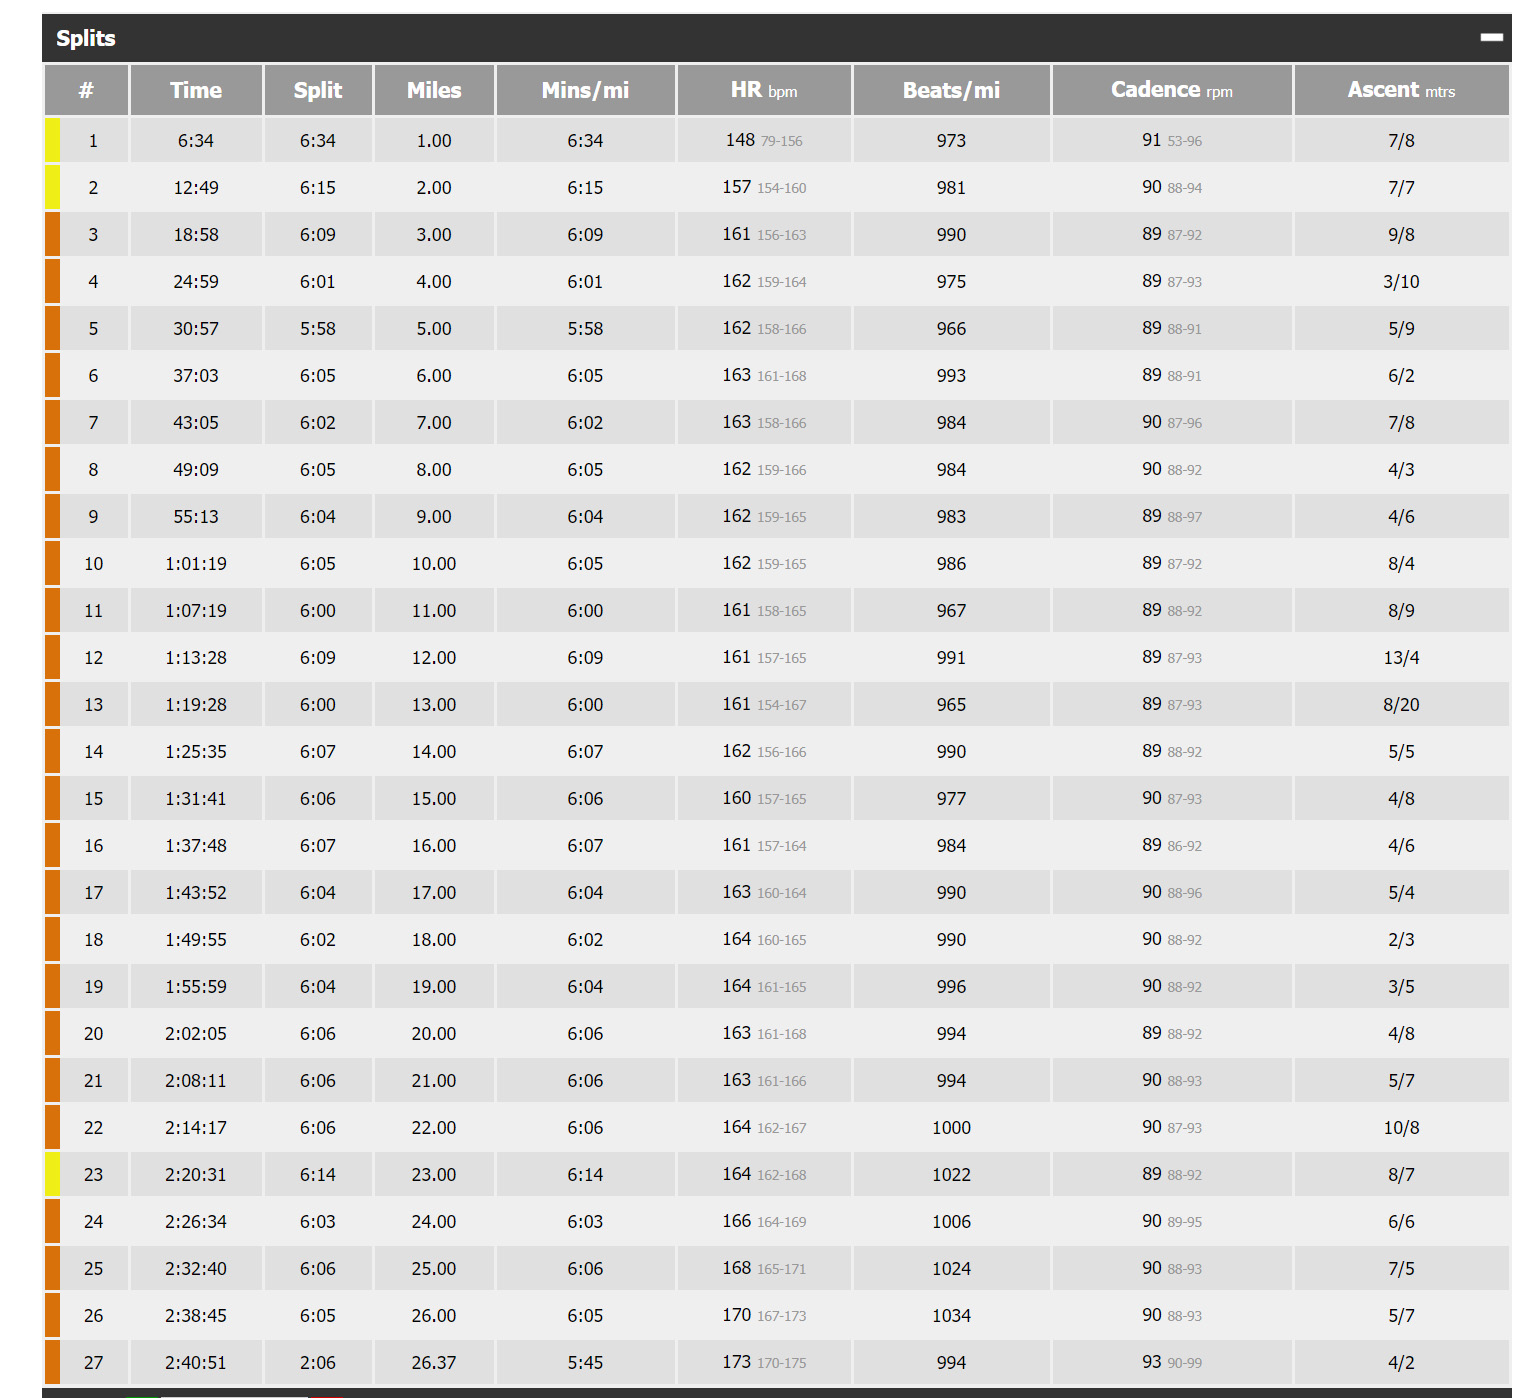Click ascent value 6/2 in split 6
The width and height of the screenshot is (1530, 1398).
[x=1401, y=376]
